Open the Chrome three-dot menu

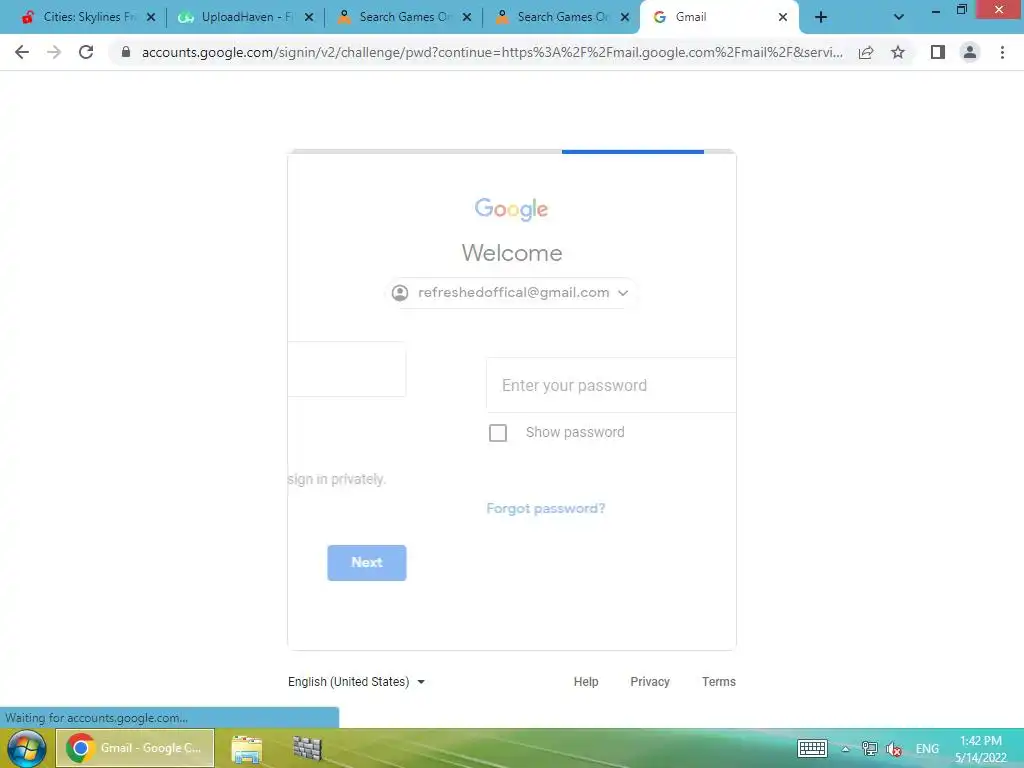1002,52
